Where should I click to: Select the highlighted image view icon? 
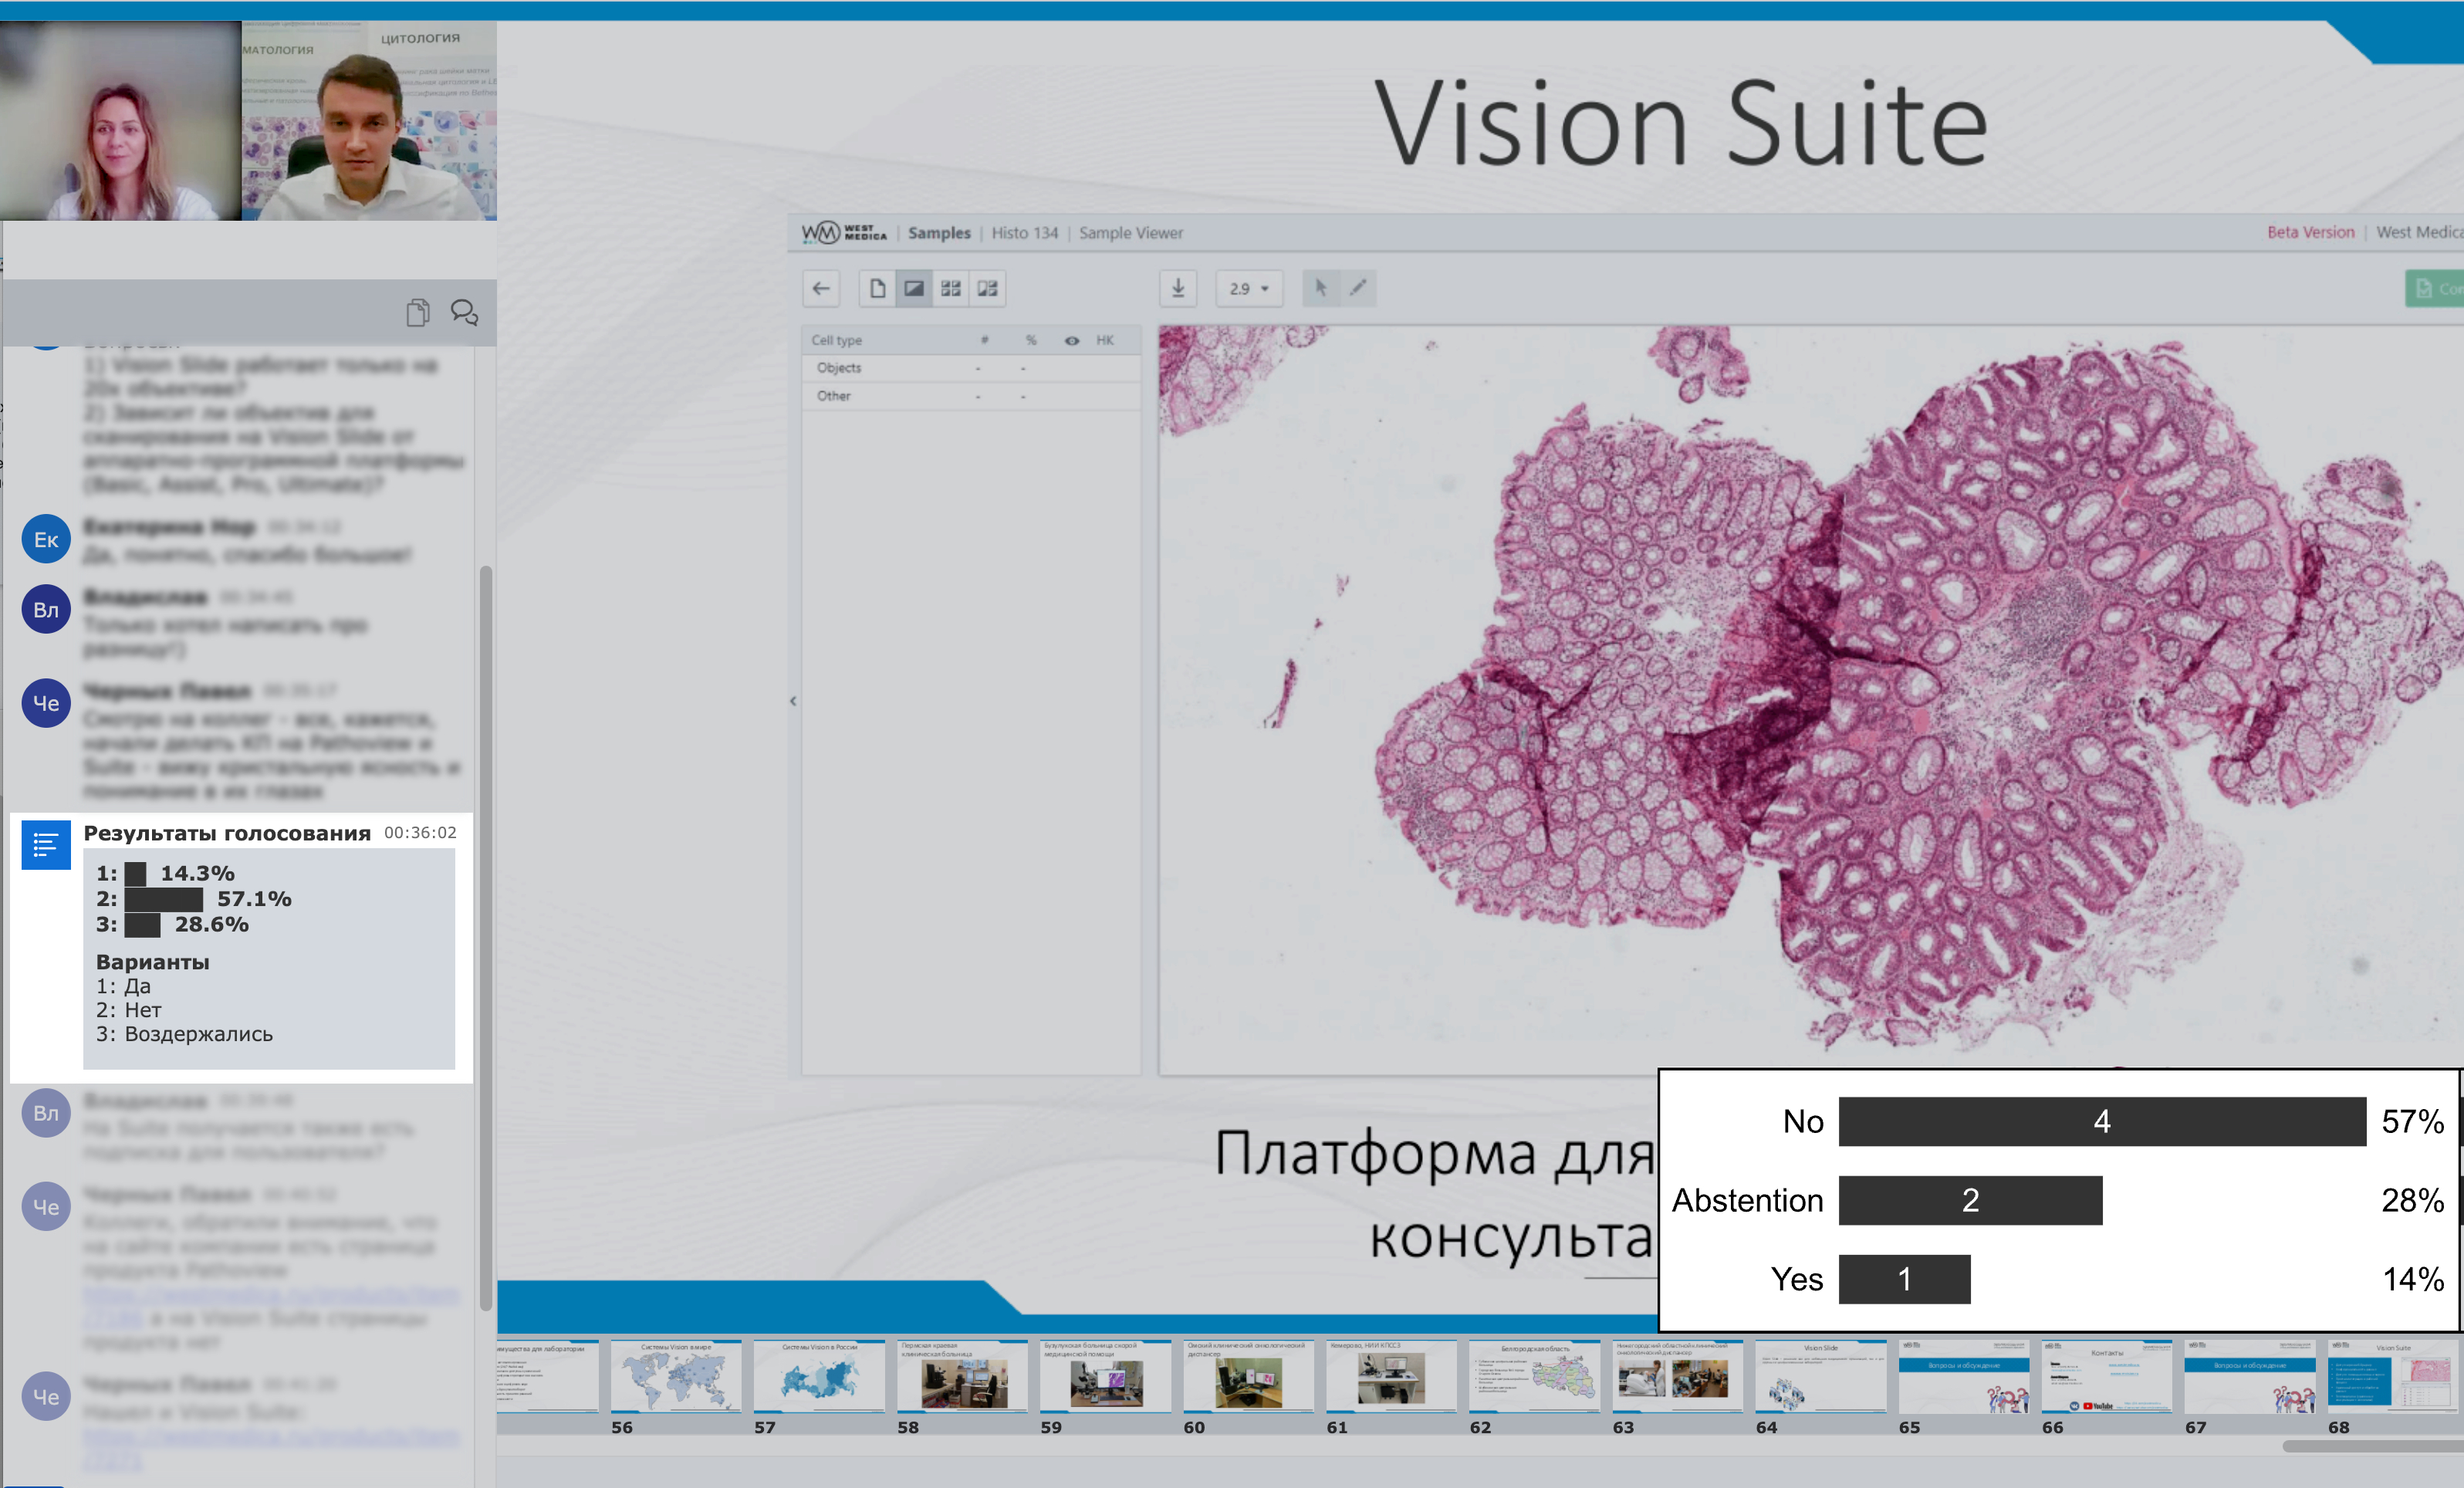(914, 289)
